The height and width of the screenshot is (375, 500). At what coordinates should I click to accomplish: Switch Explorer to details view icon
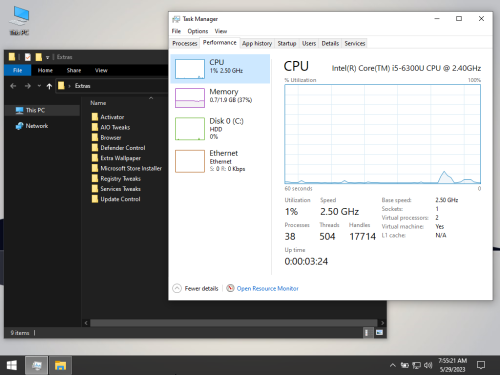point(367,333)
